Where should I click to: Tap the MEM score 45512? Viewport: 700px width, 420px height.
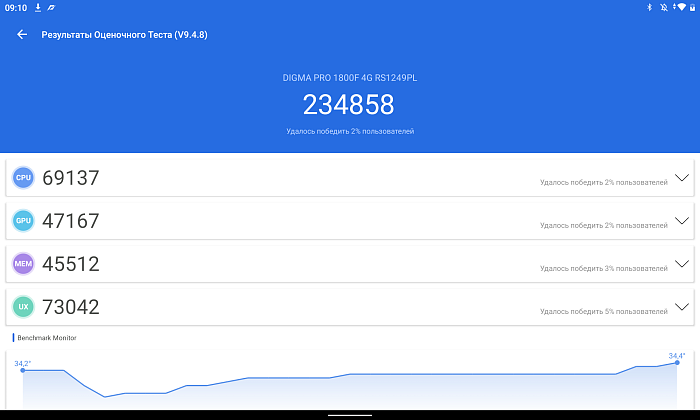[x=71, y=264]
